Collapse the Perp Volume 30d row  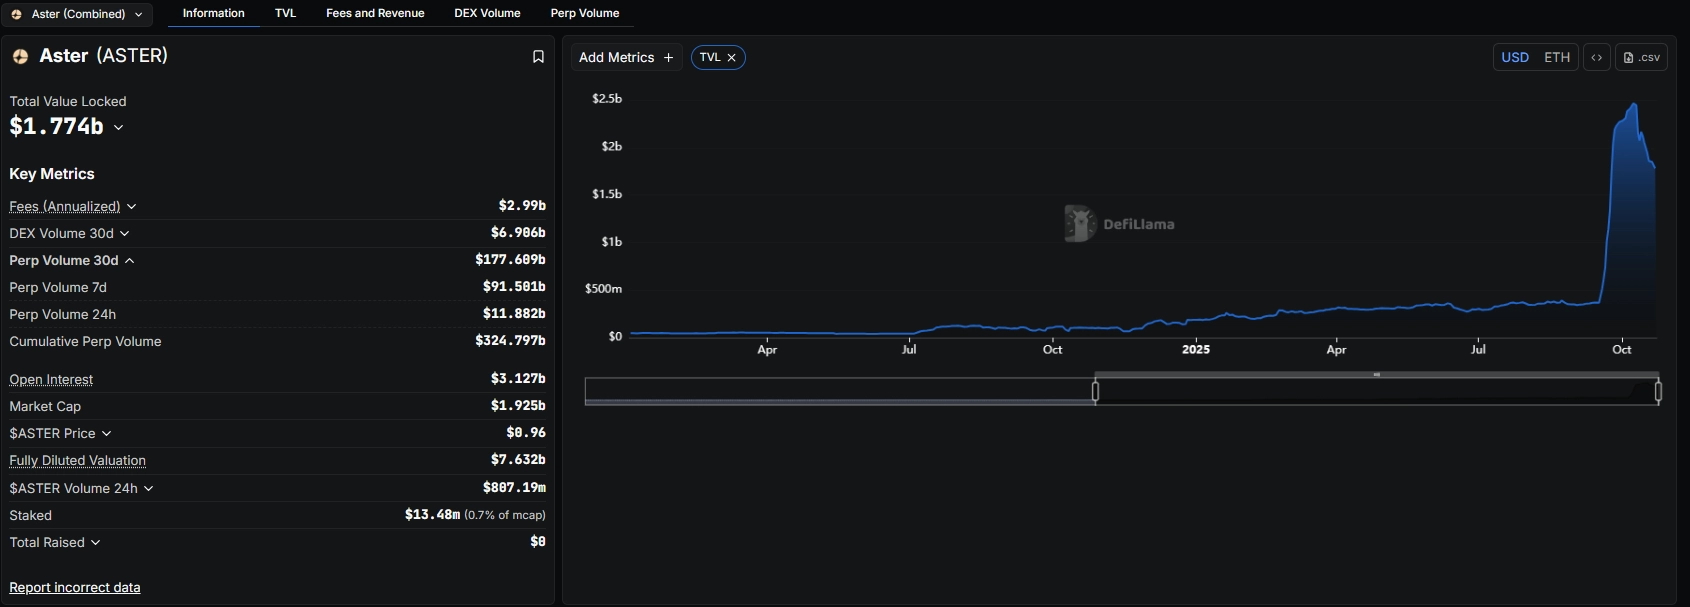[x=130, y=261]
